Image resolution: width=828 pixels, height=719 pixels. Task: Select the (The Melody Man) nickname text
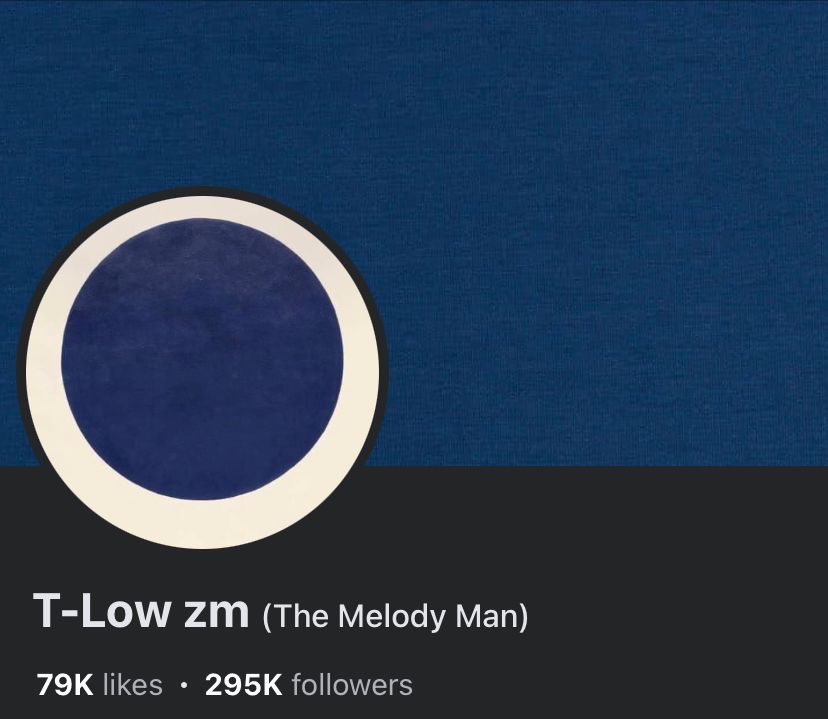coord(395,616)
